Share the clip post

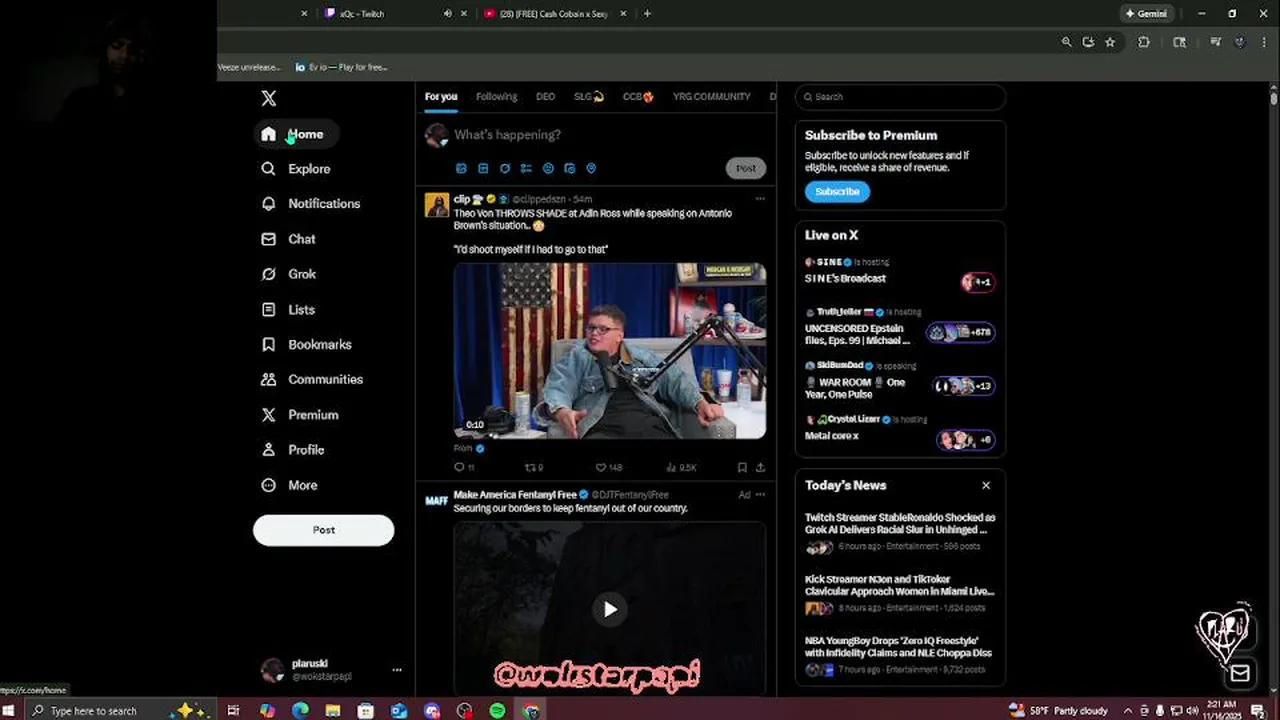point(760,467)
